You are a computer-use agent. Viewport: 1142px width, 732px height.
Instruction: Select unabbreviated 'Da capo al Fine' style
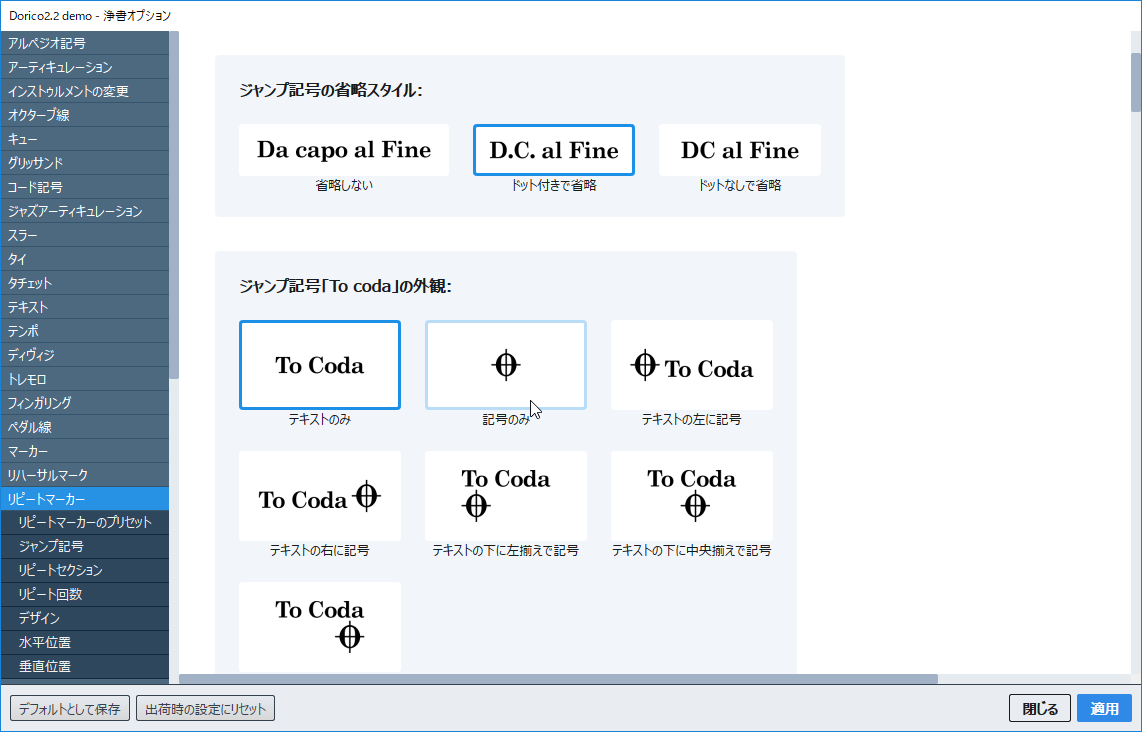(343, 150)
